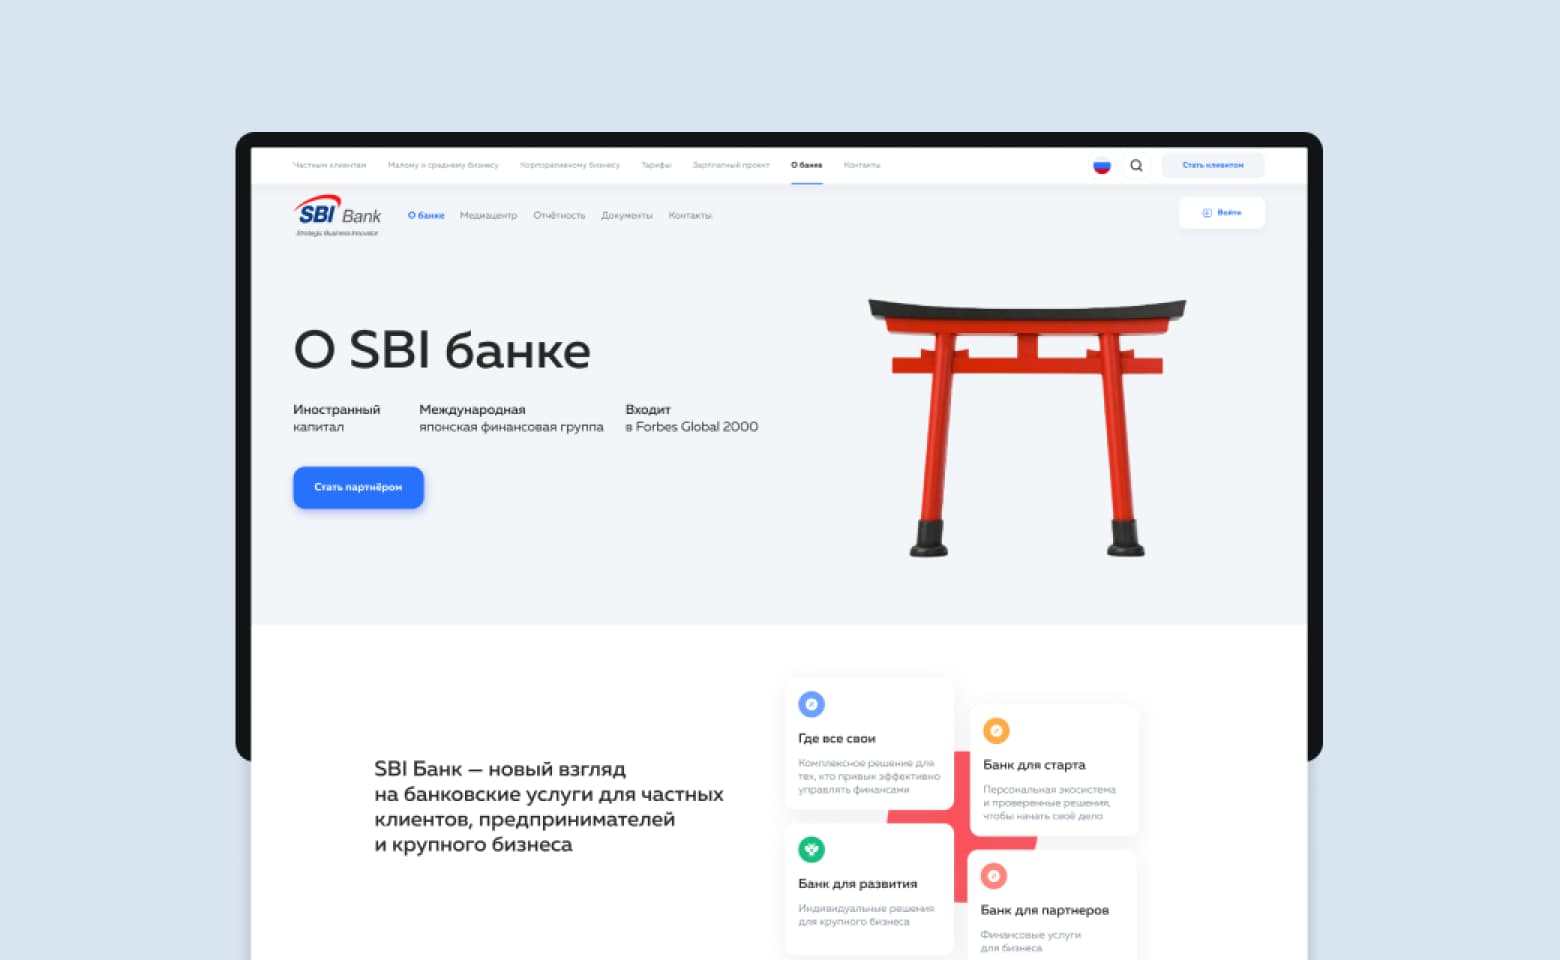The height and width of the screenshot is (960, 1560).
Task: Open Контакты in top navigation bar
Action: pos(862,165)
